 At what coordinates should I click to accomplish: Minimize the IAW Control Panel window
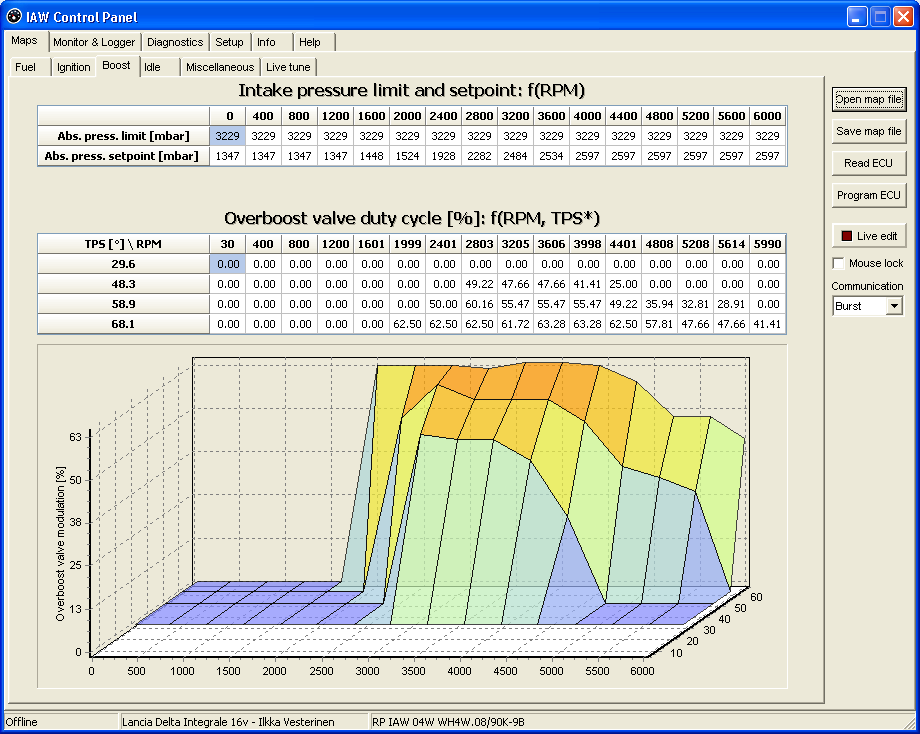coord(857,16)
